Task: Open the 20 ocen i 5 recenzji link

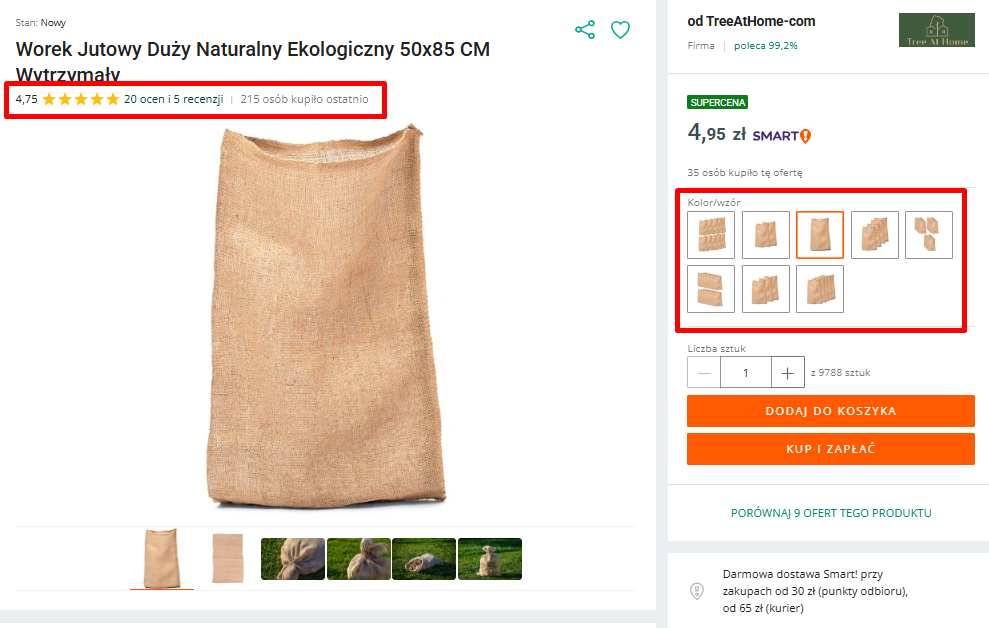Action: (173, 99)
